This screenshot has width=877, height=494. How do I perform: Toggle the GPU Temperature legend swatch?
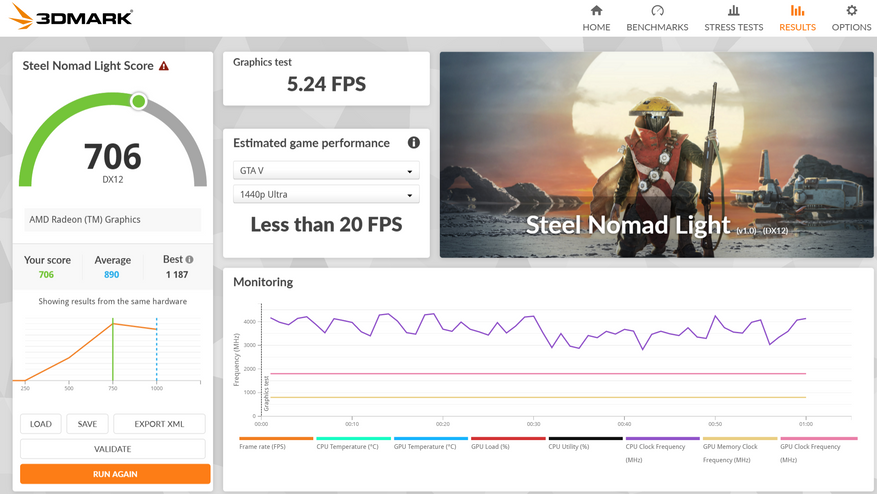click(x=431, y=439)
